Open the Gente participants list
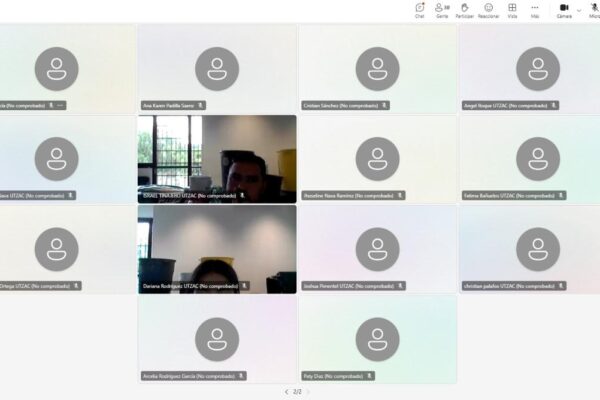 pos(442,10)
